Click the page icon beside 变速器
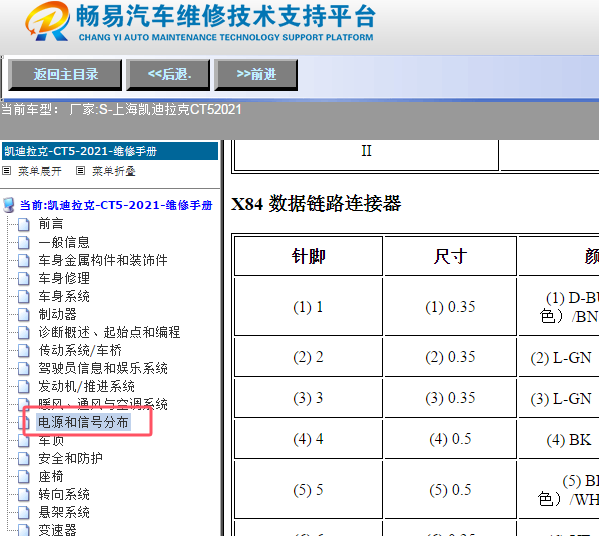The height and width of the screenshot is (536, 599). click(x=24, y=530)
